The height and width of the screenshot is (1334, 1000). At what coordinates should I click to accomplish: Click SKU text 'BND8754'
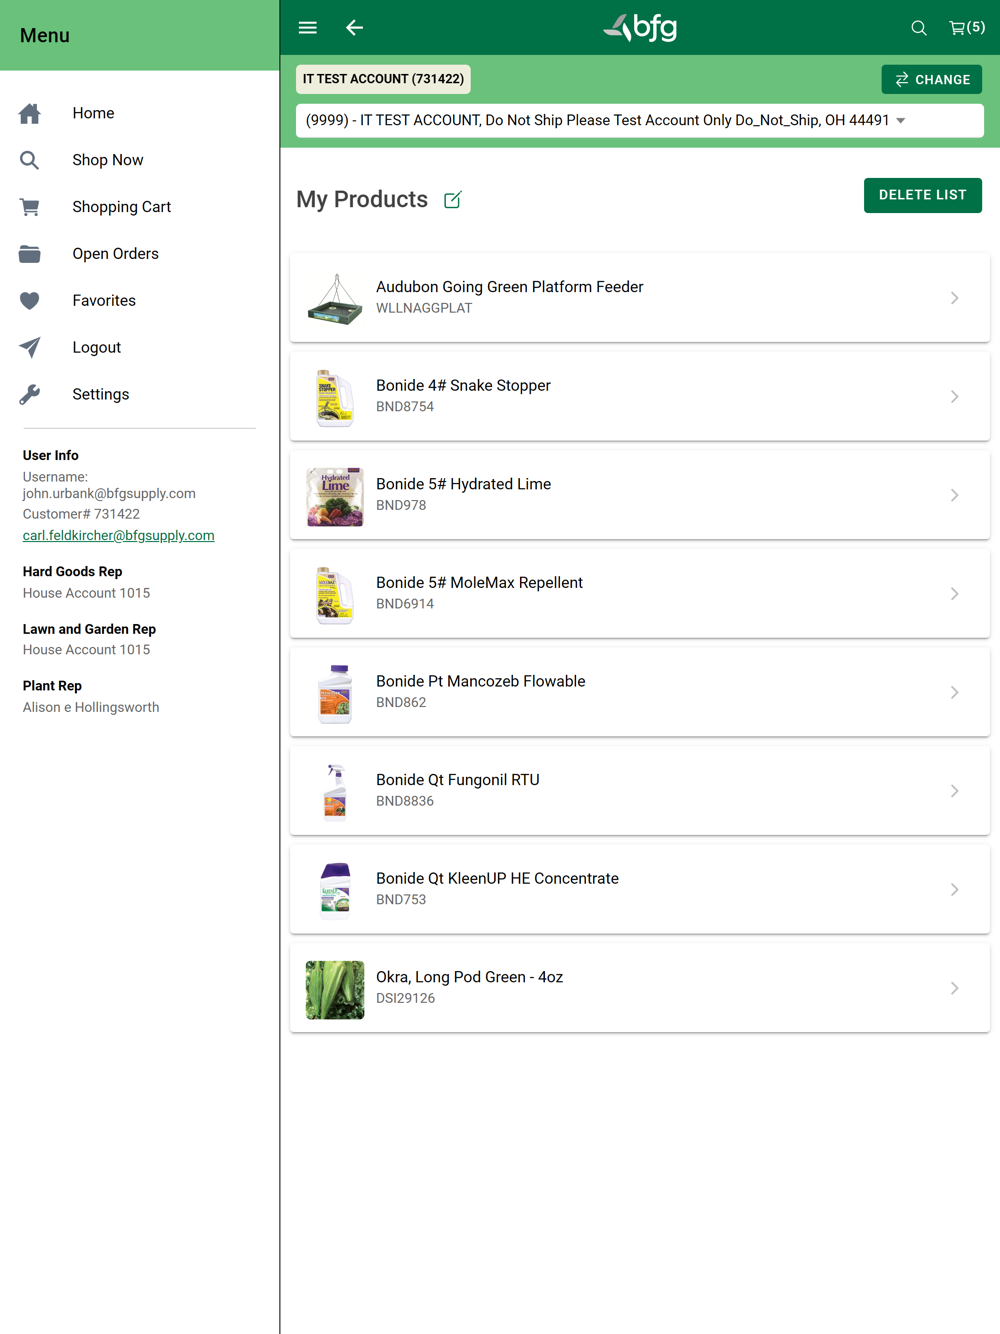[x=405, y=407]
